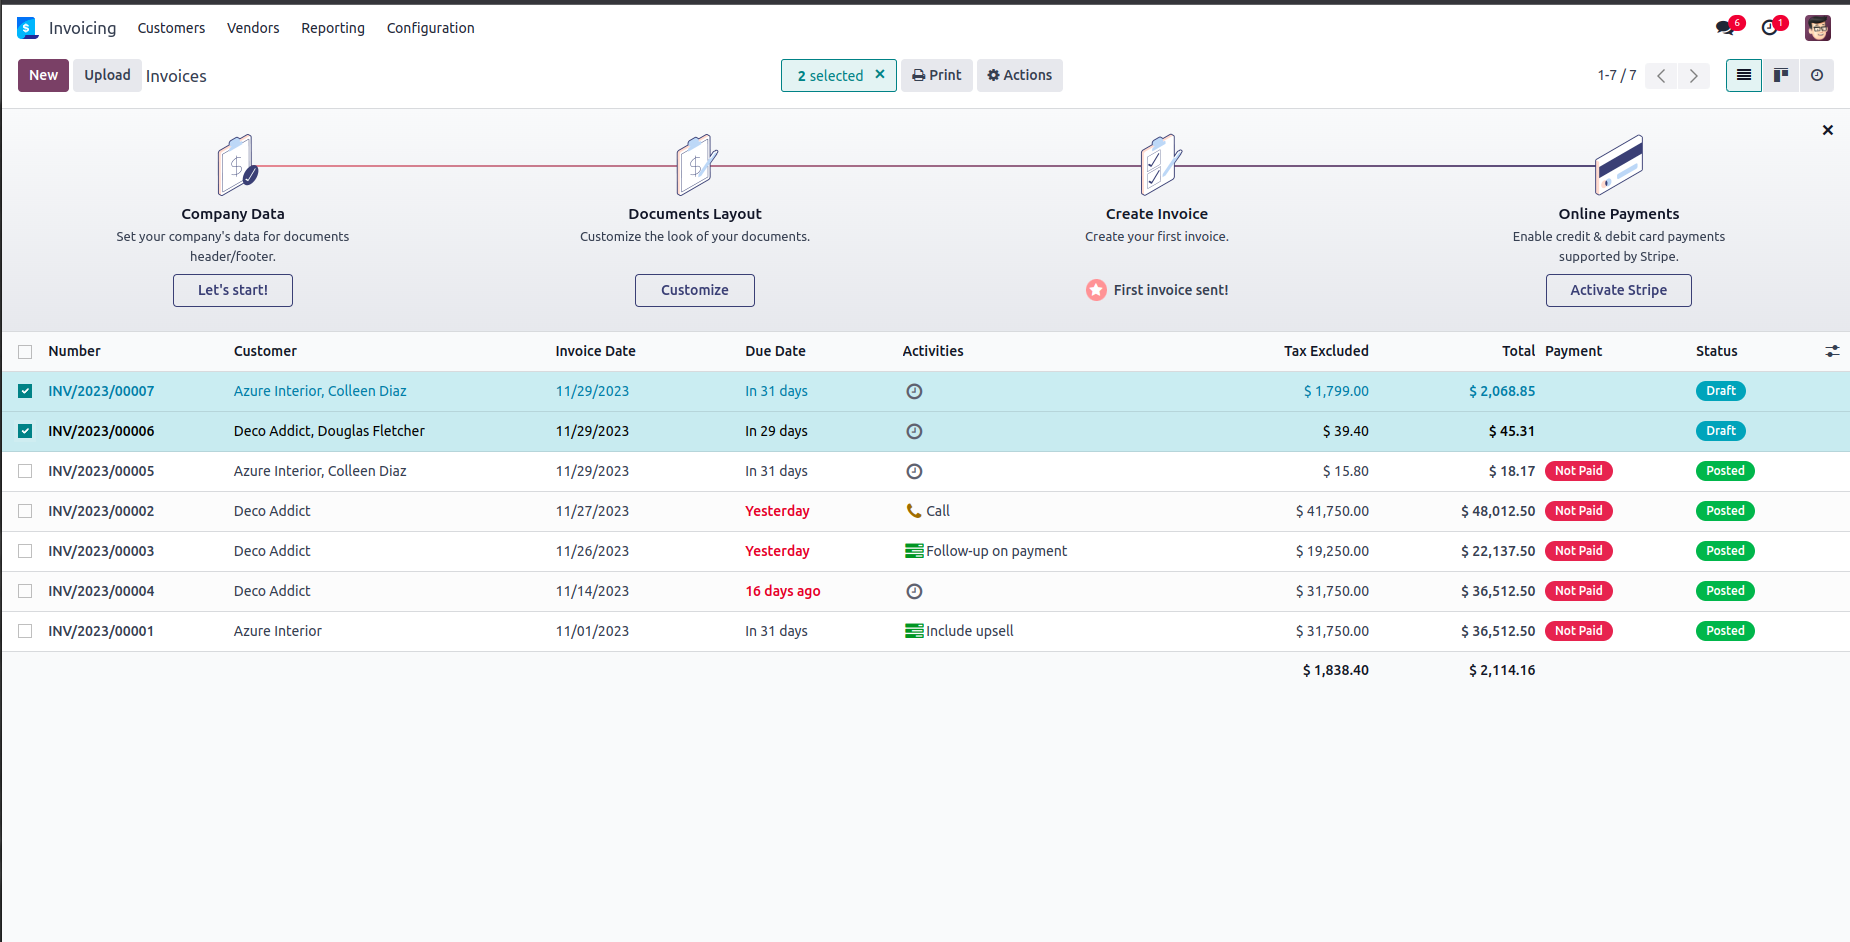Uncheck the INV/2023/00007 row checkbox
This screenshot has height=942, width=1850.
click(x=25, y=391)
